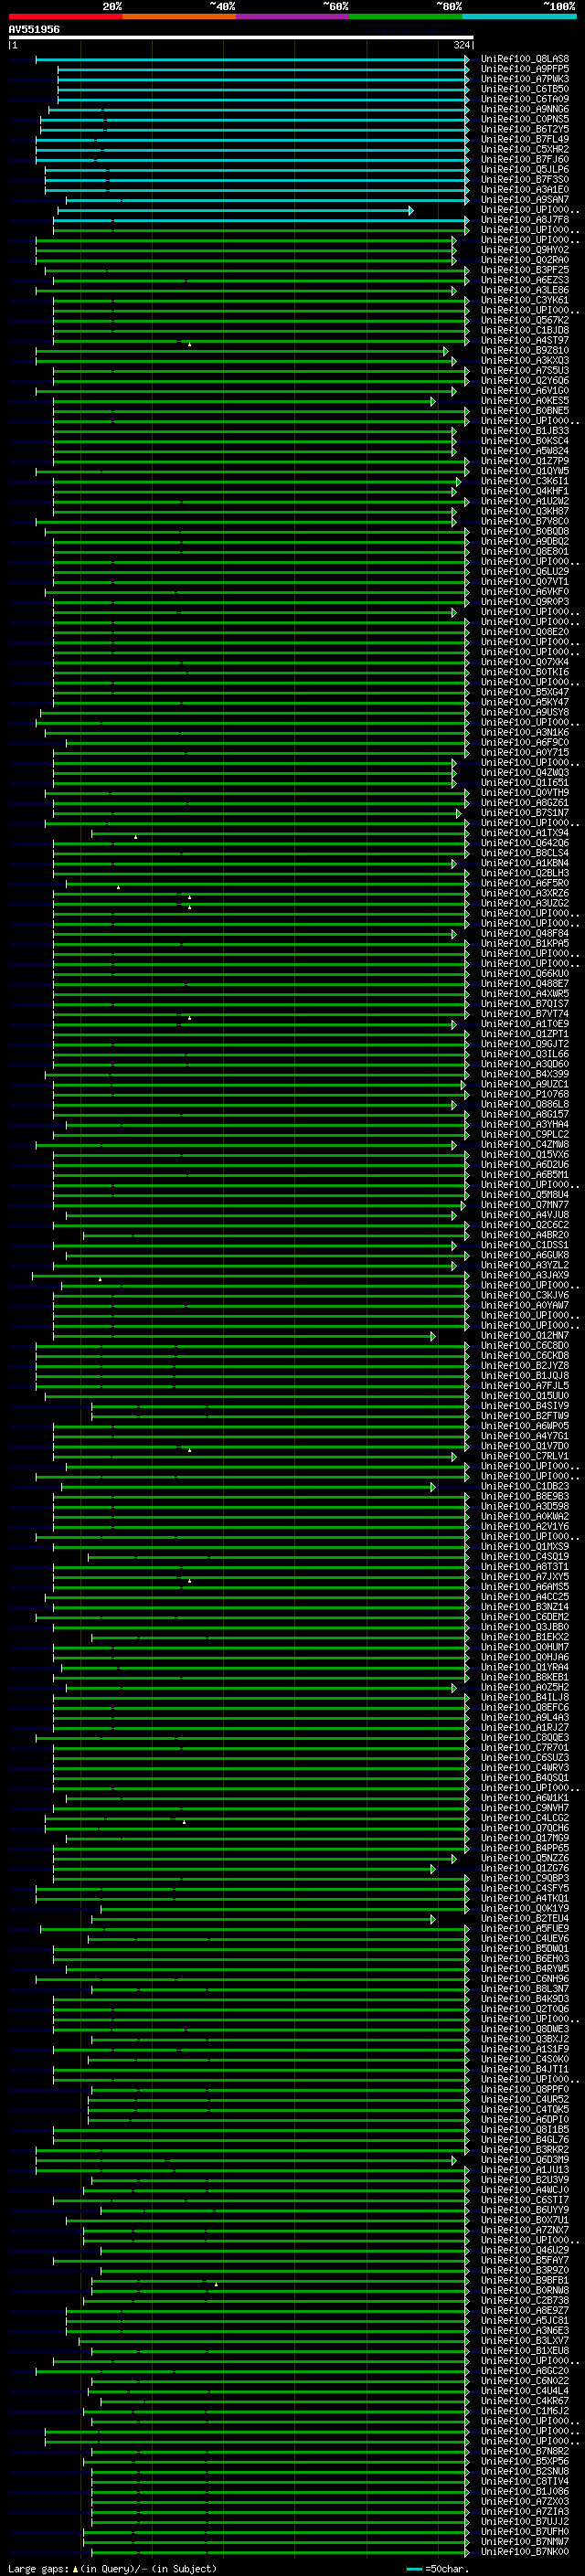Click the label UniRef100_C7RLV1
The image size is (585, 2576).
click(525, 1456)
